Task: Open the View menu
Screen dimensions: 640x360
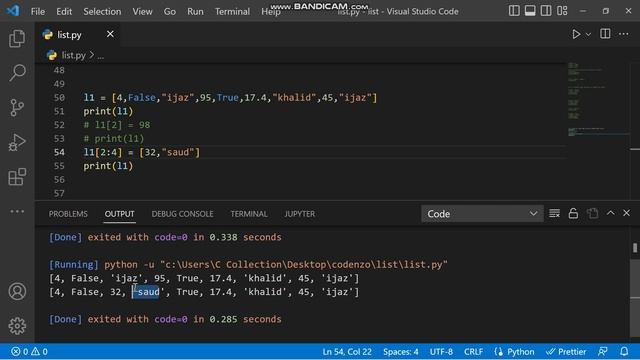Action: 142,11
